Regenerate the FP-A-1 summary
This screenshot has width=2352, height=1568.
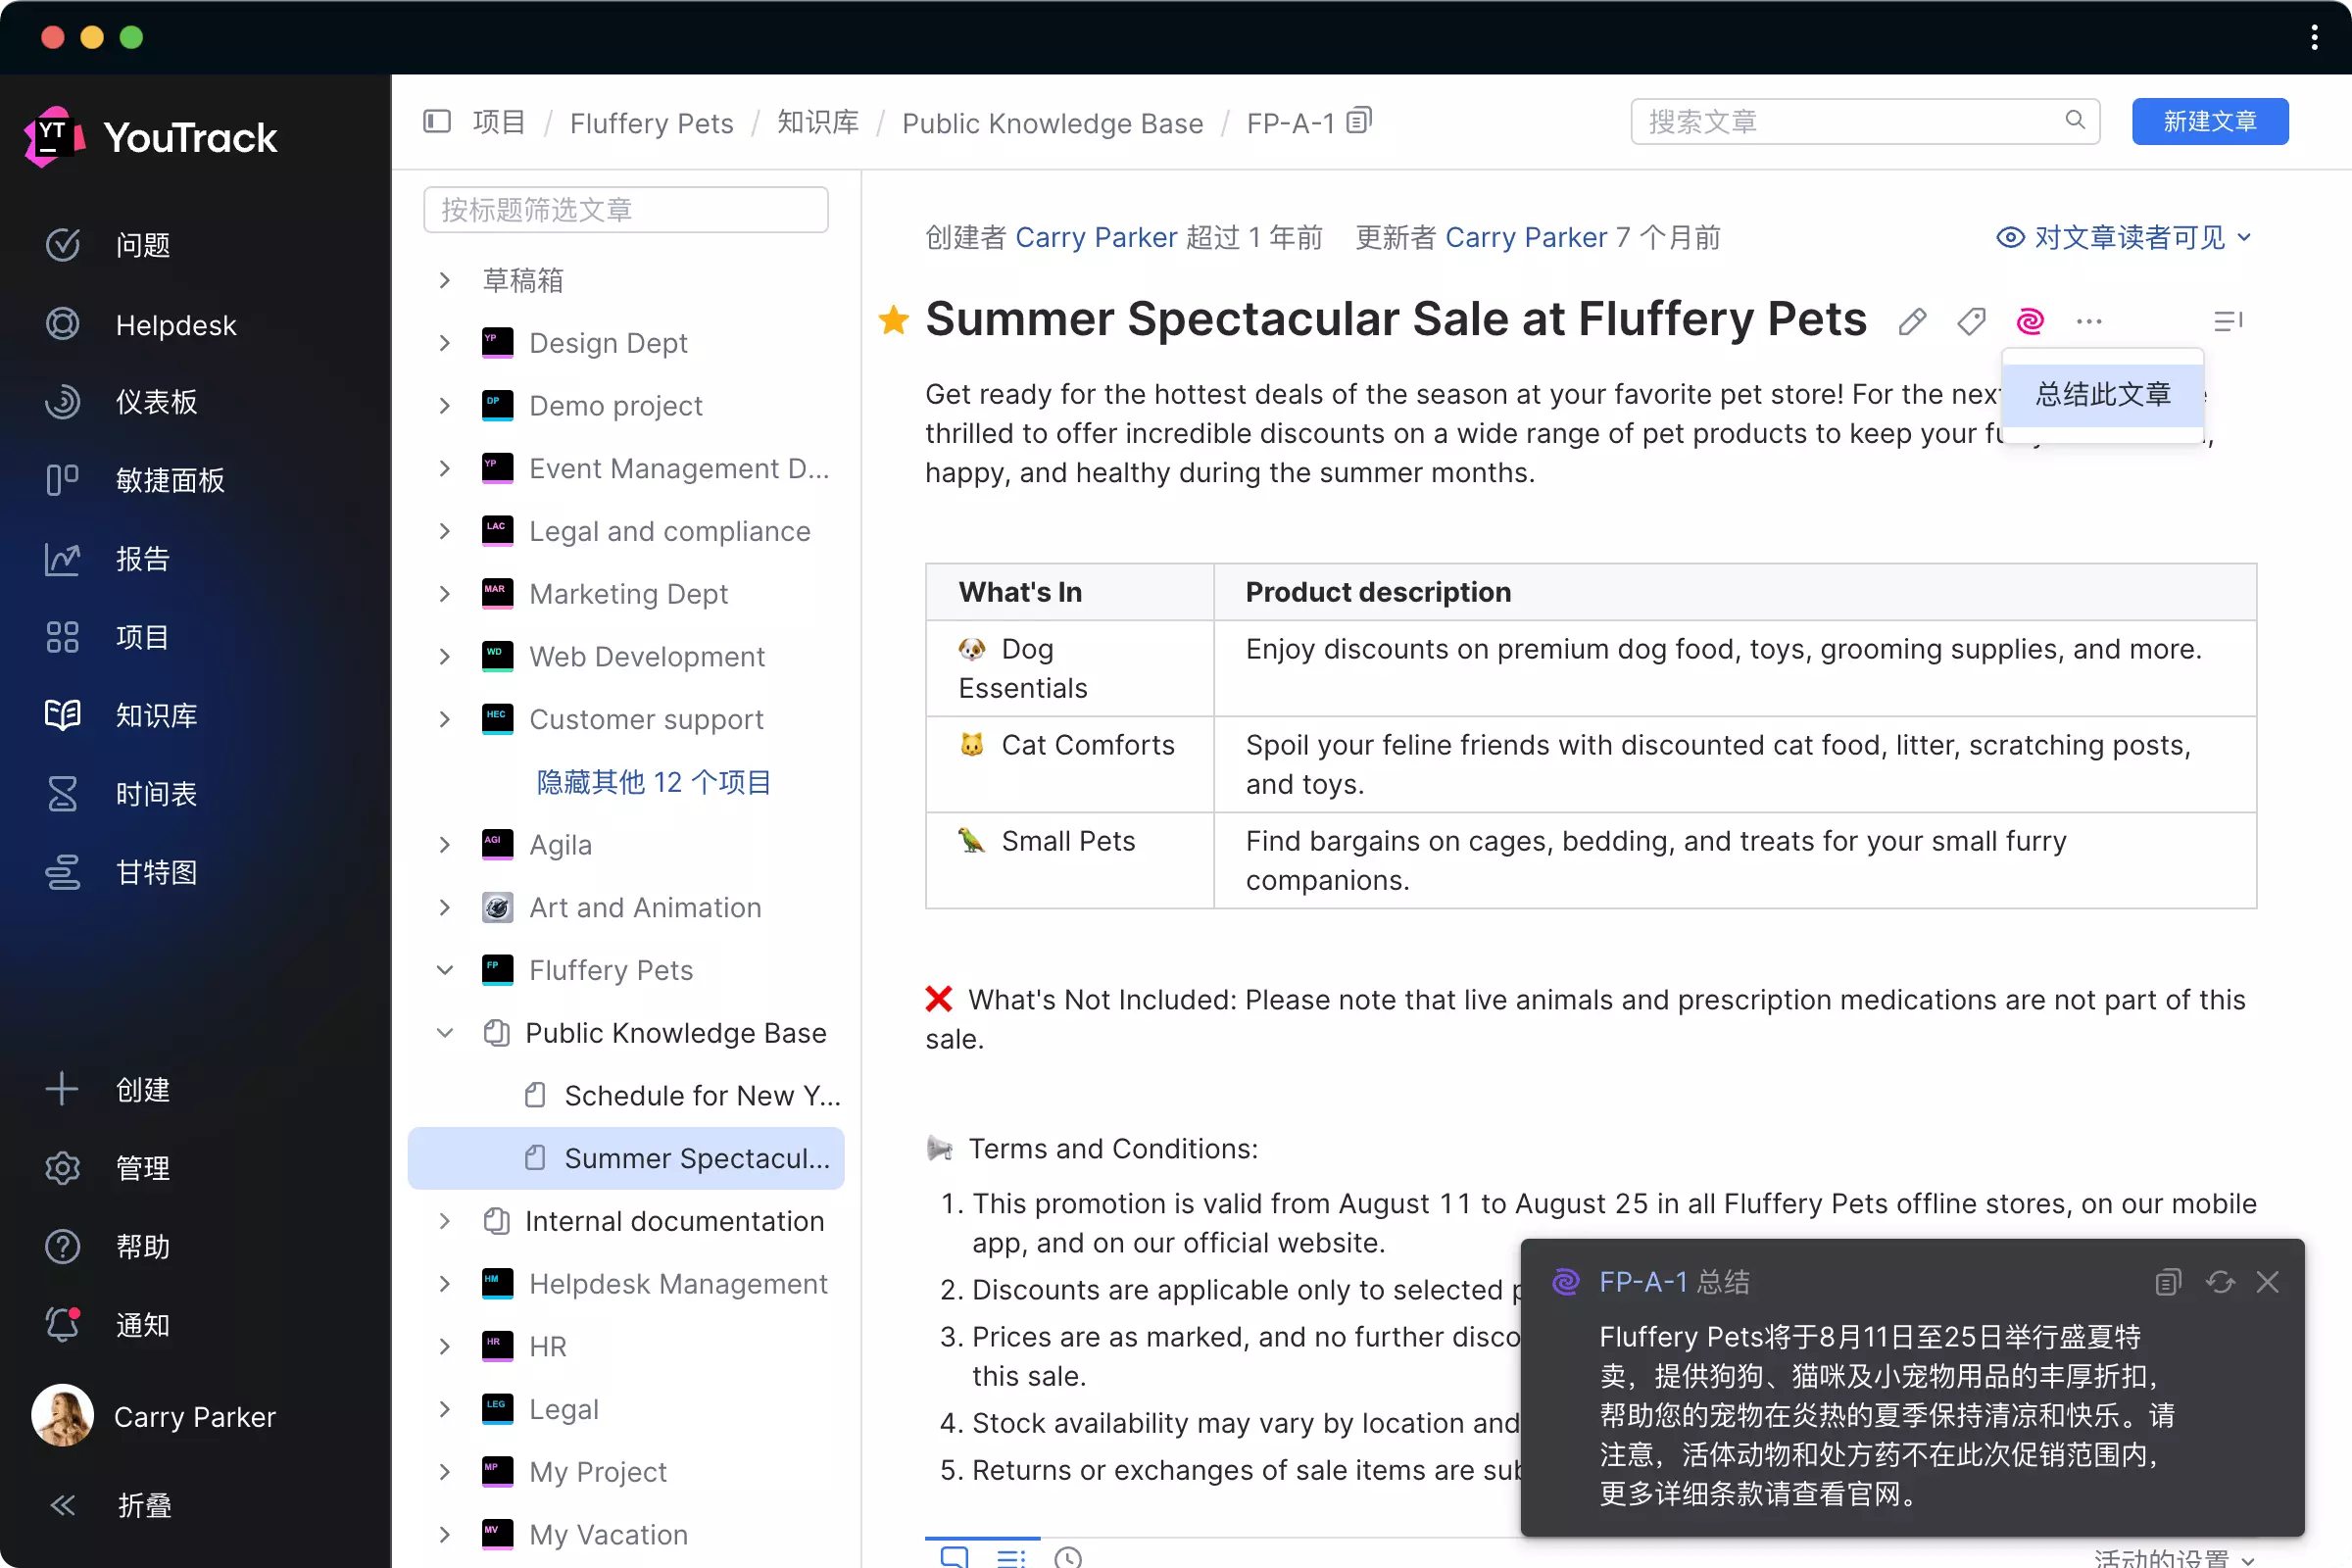point(2220,1282)
